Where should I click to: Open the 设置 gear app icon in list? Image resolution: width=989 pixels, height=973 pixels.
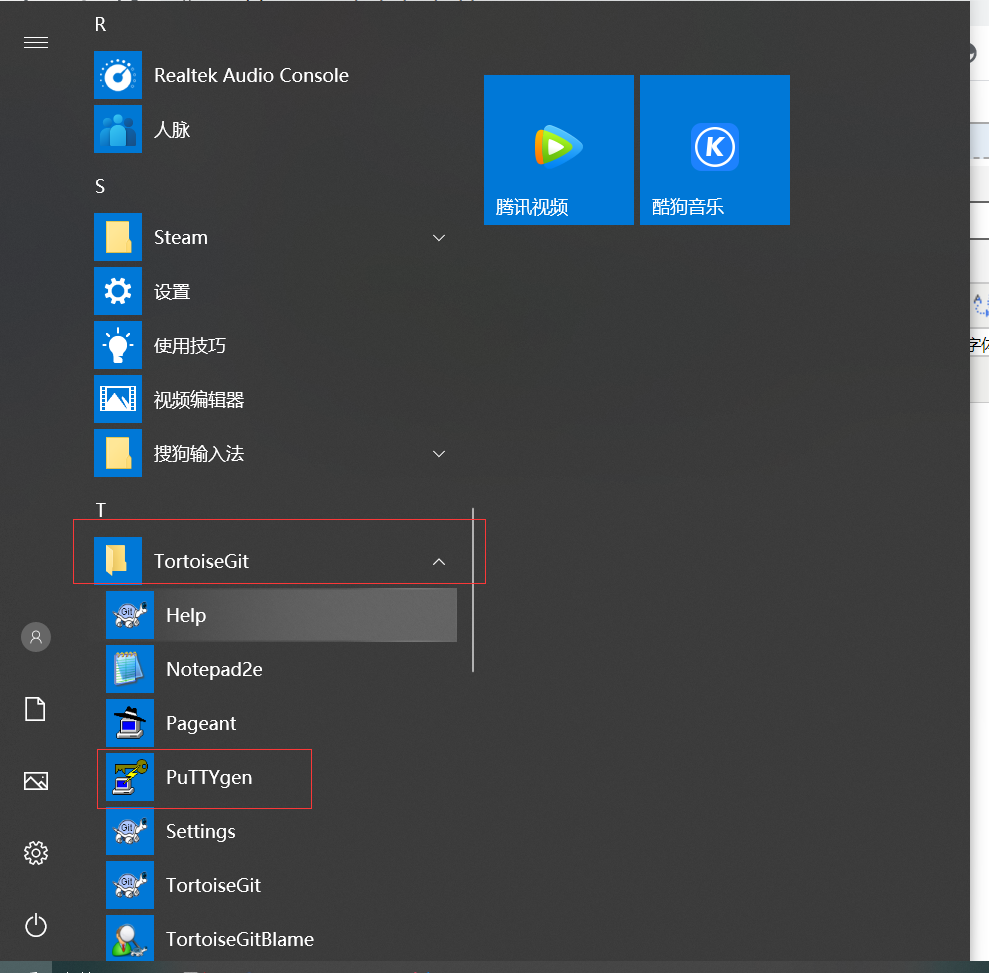tap(118, 291)
